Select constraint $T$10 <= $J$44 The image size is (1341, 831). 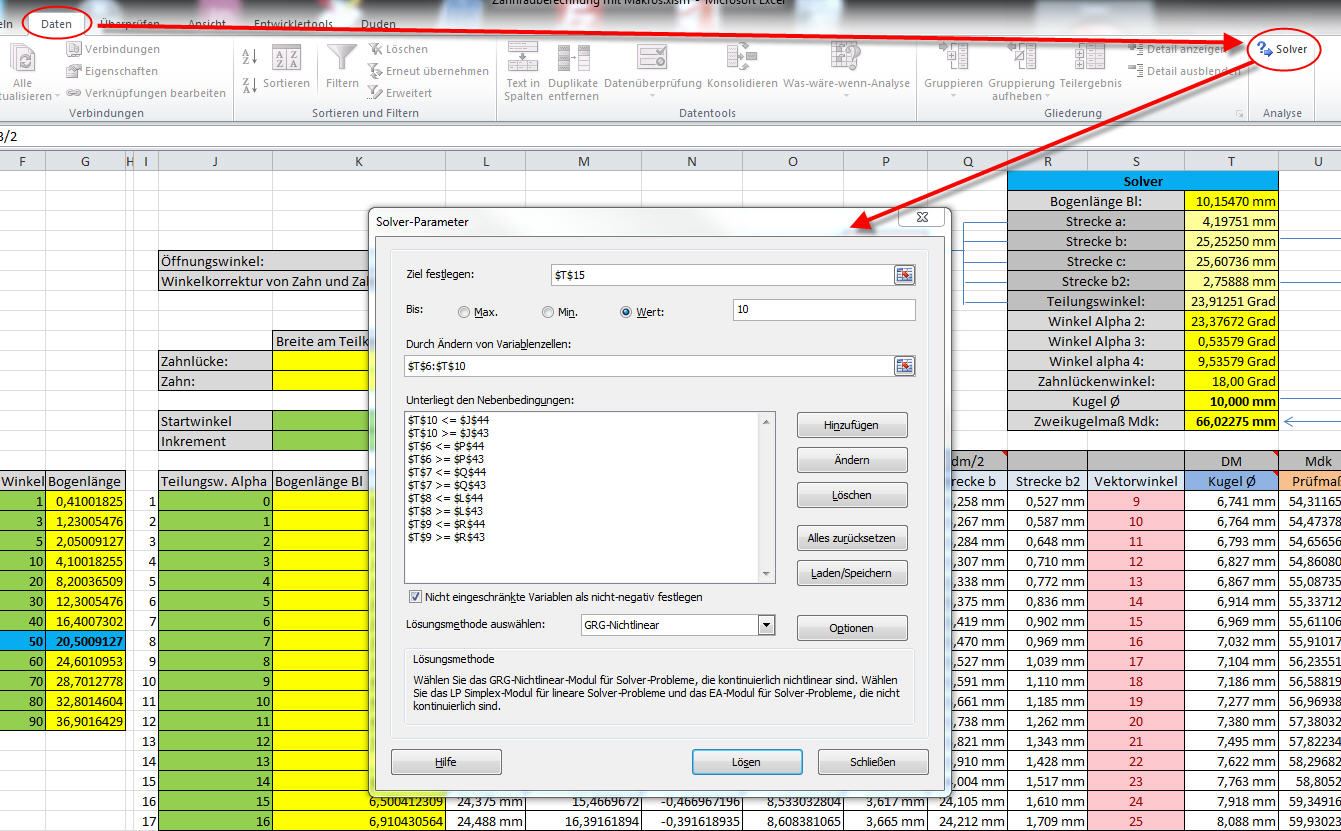click(x=447, y=420)
